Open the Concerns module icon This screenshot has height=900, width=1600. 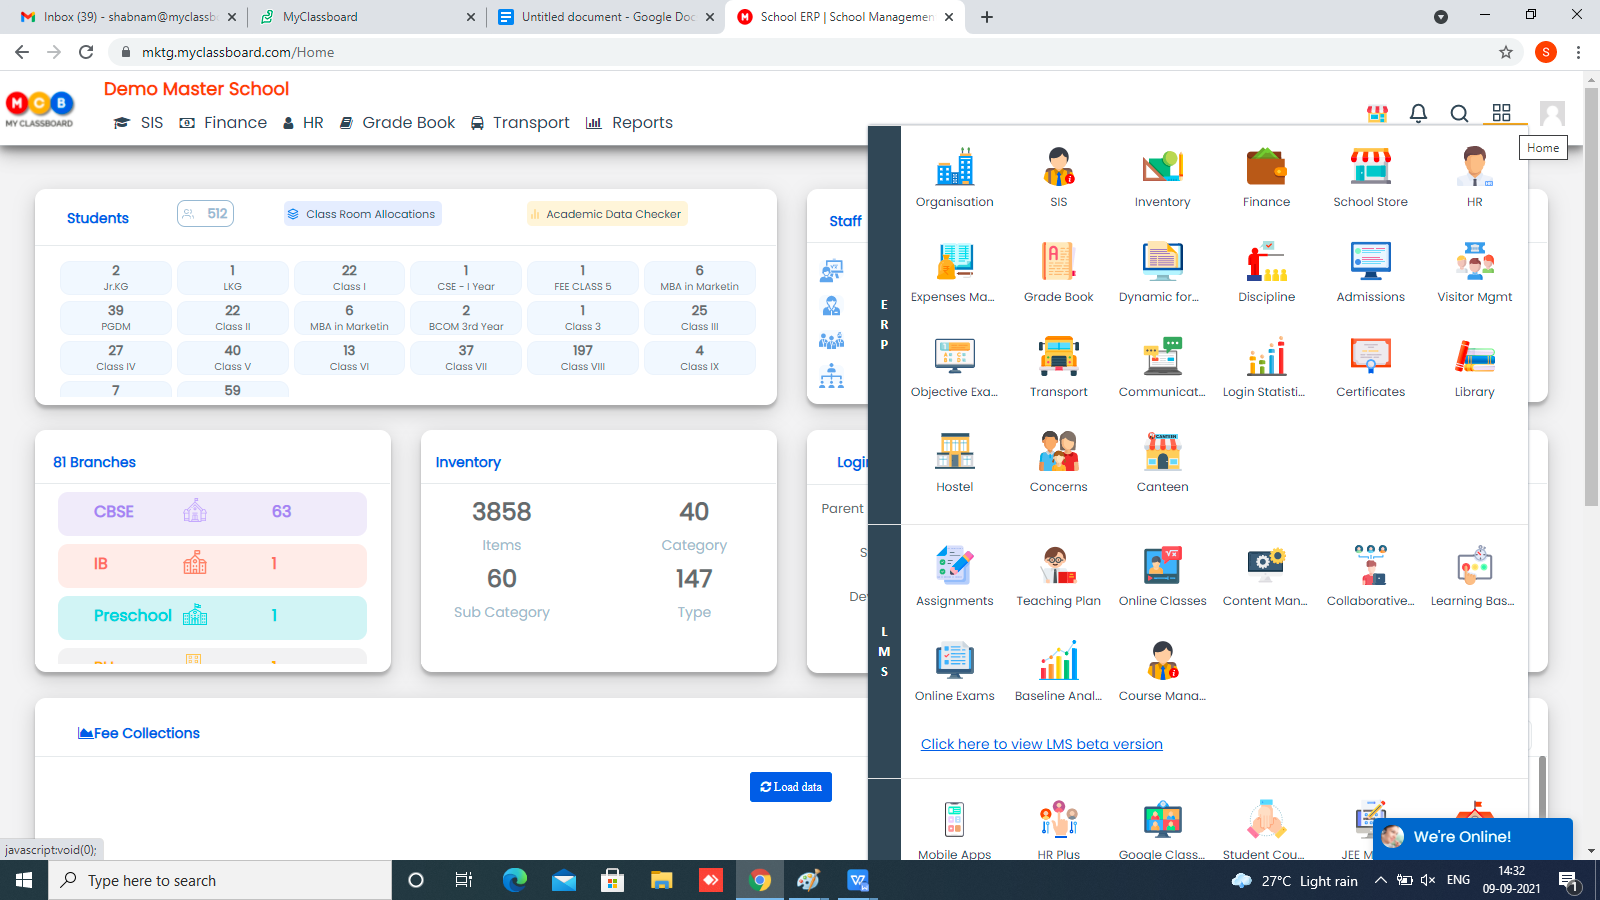(x=1058, y=452)
